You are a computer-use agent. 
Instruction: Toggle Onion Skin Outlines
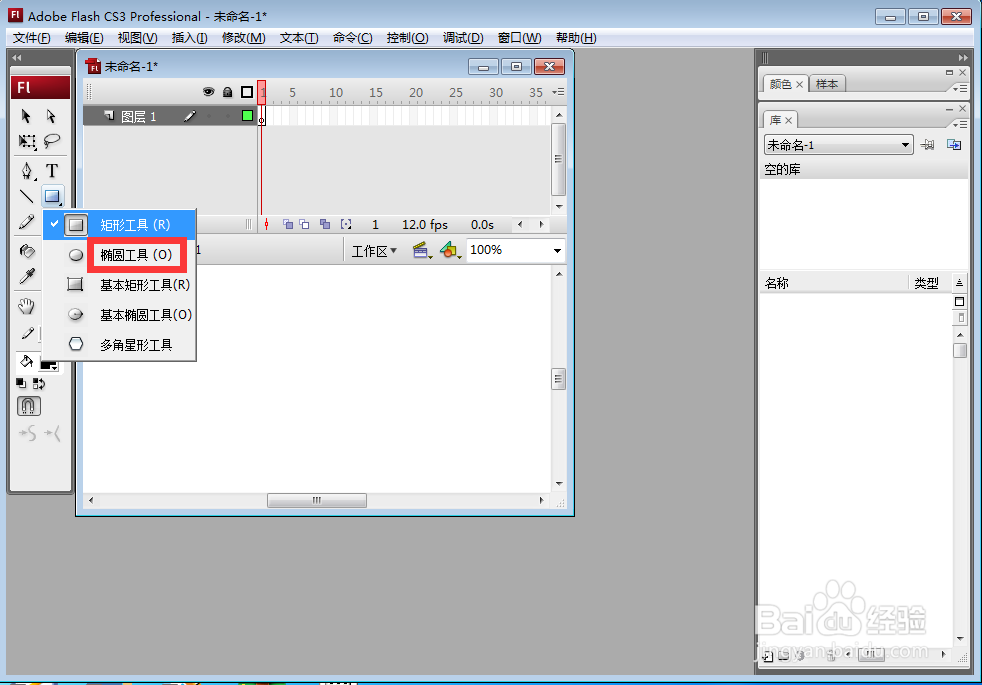coord(304,224)
